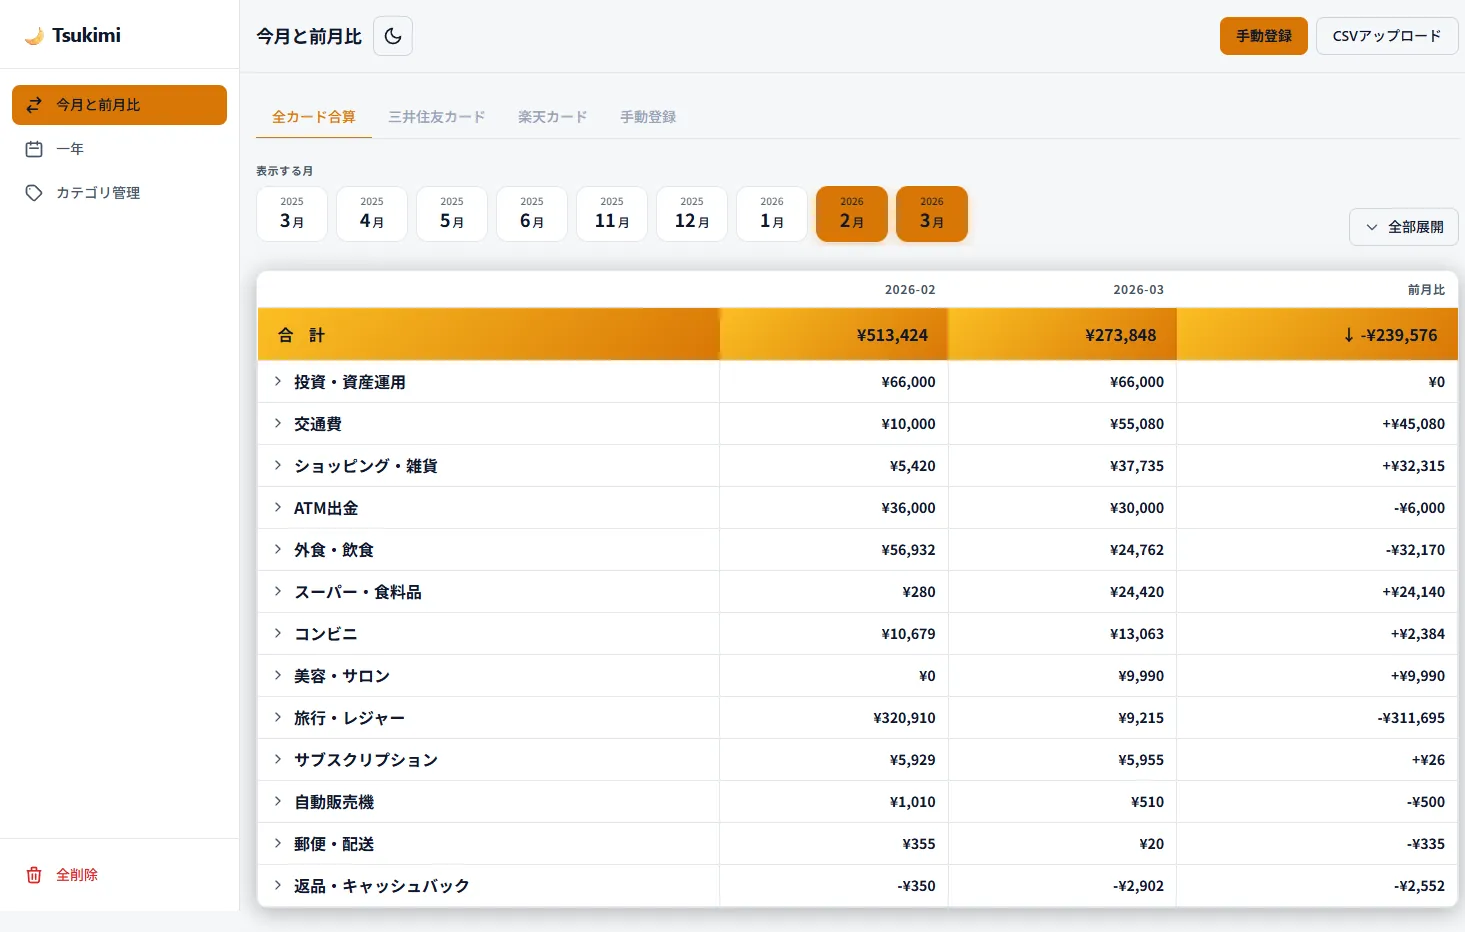The width and height of the screenshot is (1465, 932).
Task: Click the 全部展開 expand-all button
Action: (x=1404, y=227)
